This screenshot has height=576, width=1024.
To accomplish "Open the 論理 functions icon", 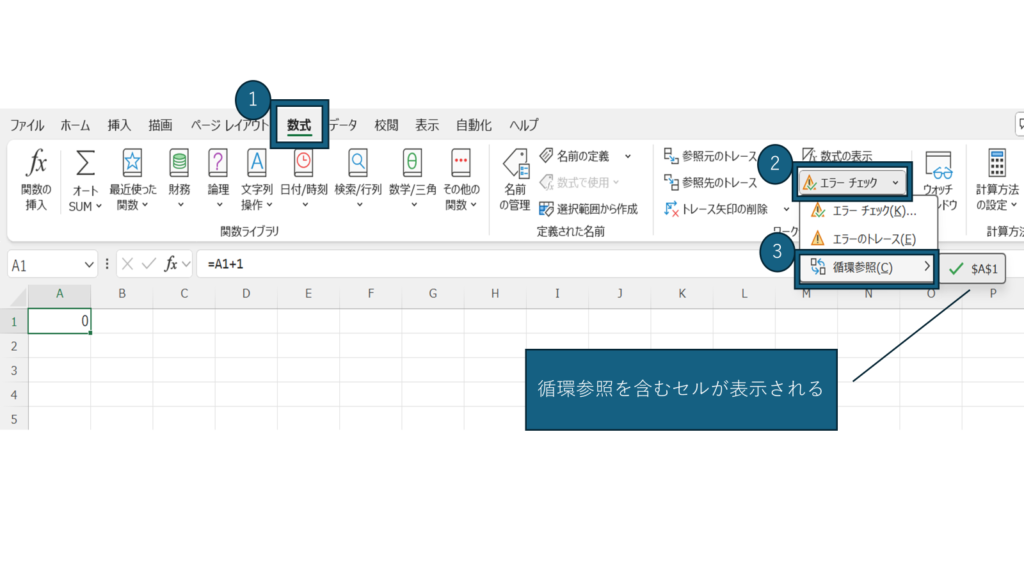I will [217, 163].
